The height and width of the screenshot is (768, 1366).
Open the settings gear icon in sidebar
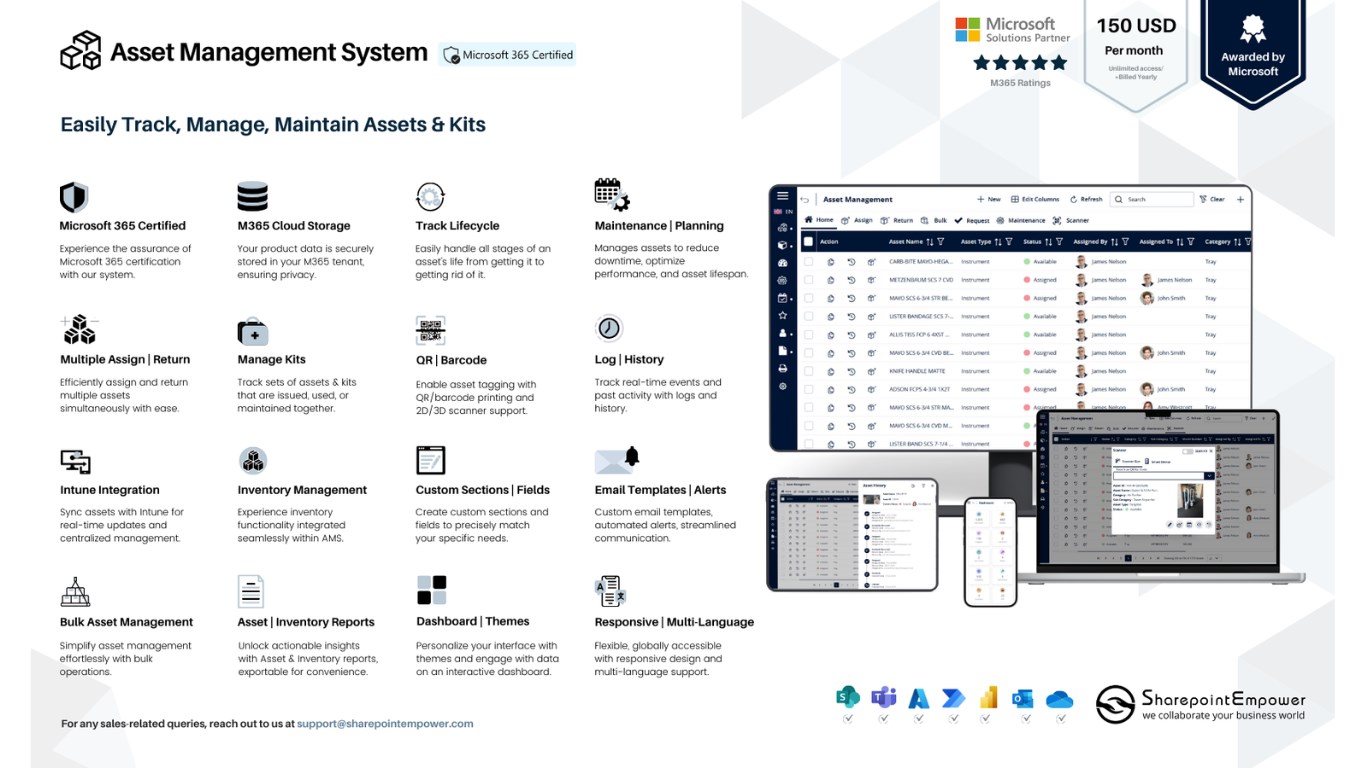[x=783, y=386]
